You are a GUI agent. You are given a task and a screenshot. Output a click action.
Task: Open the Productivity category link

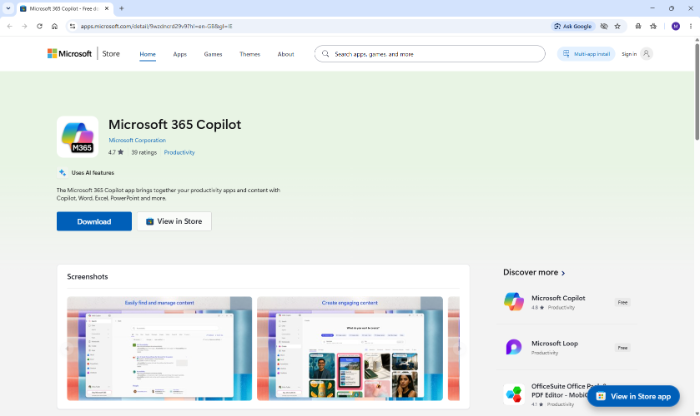179,152
